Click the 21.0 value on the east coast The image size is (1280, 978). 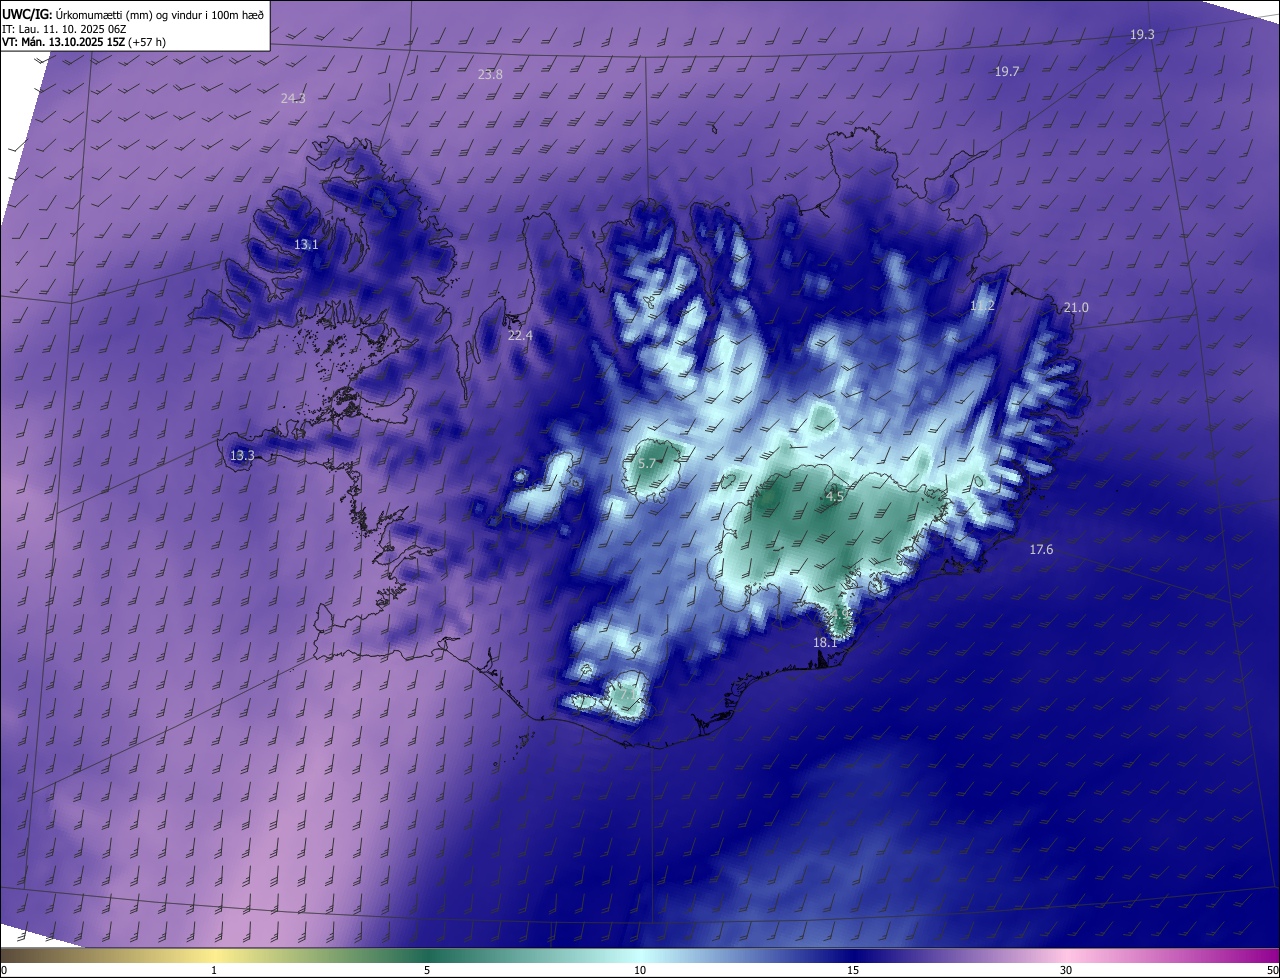pyautogui.click(x=1075, y=308)
